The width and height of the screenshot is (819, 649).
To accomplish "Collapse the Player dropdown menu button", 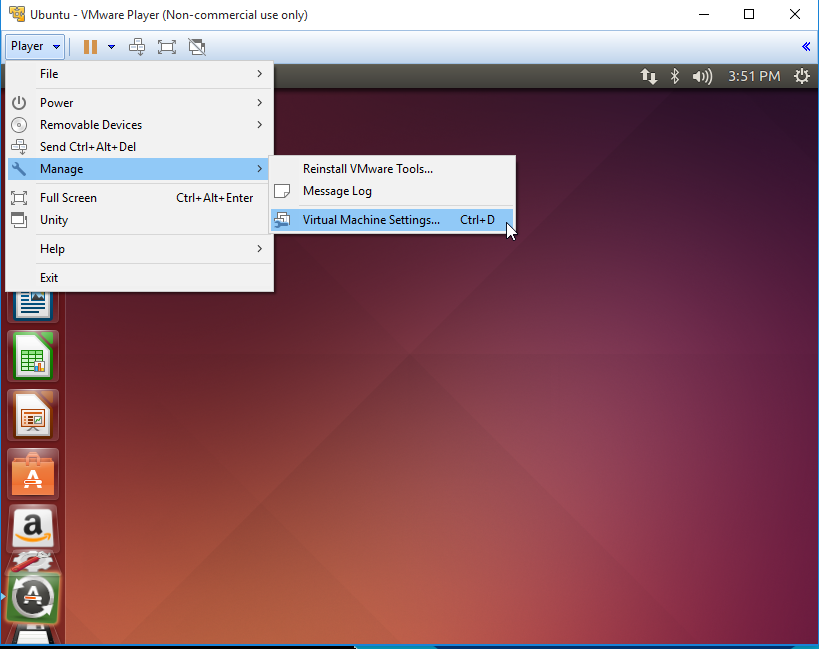I will [35, 46].
